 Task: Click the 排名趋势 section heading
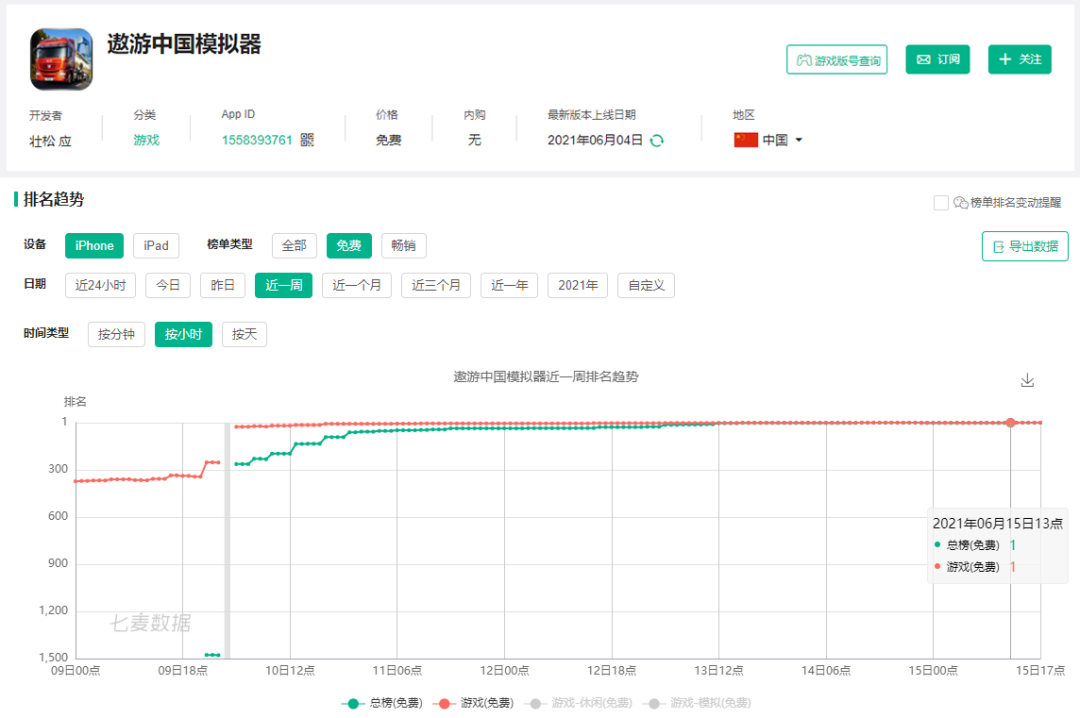(x=54, y=200)
